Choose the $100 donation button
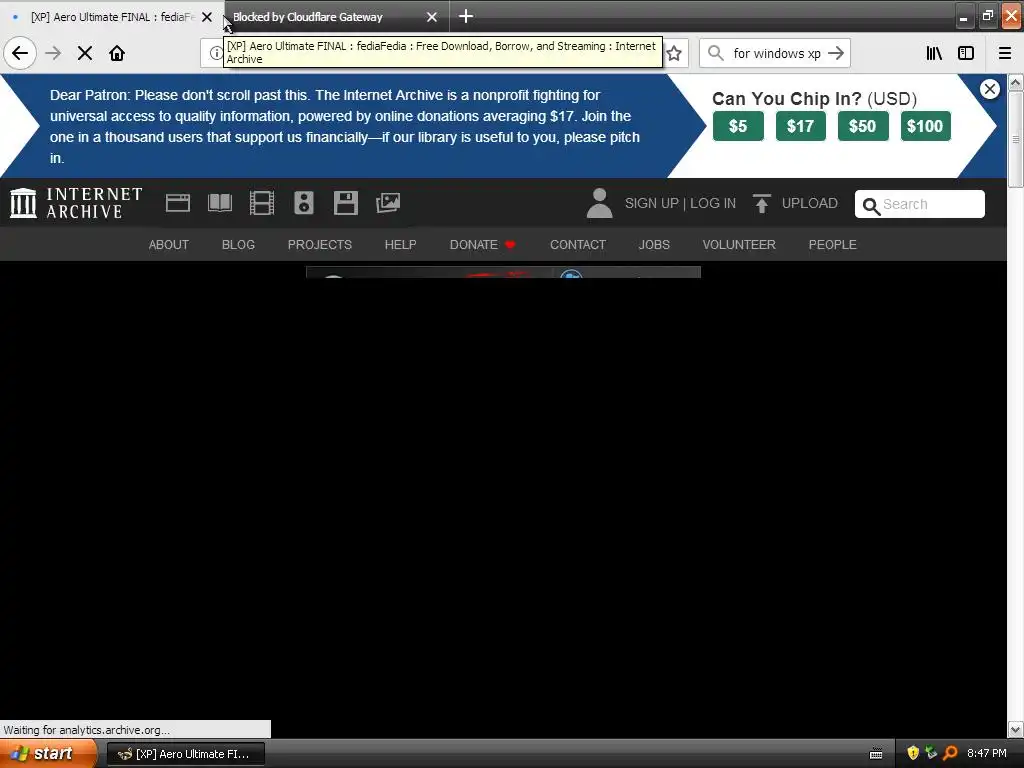 tap(925, 126)
